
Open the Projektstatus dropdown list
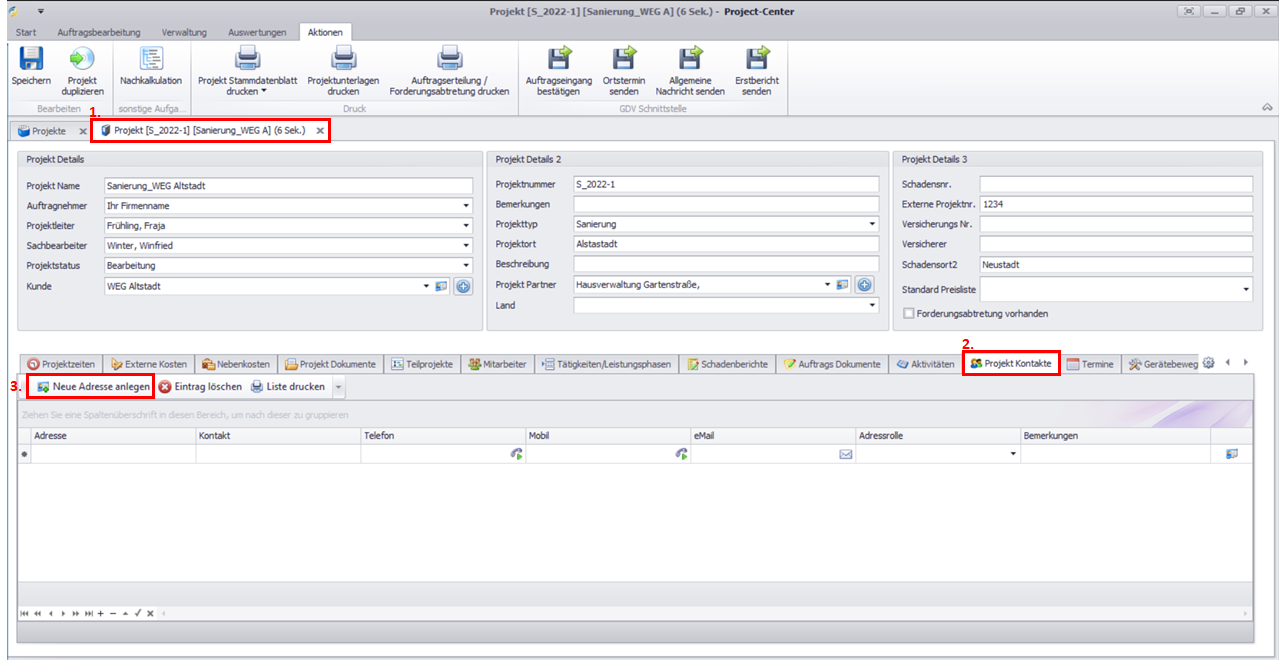coord(466,266)
